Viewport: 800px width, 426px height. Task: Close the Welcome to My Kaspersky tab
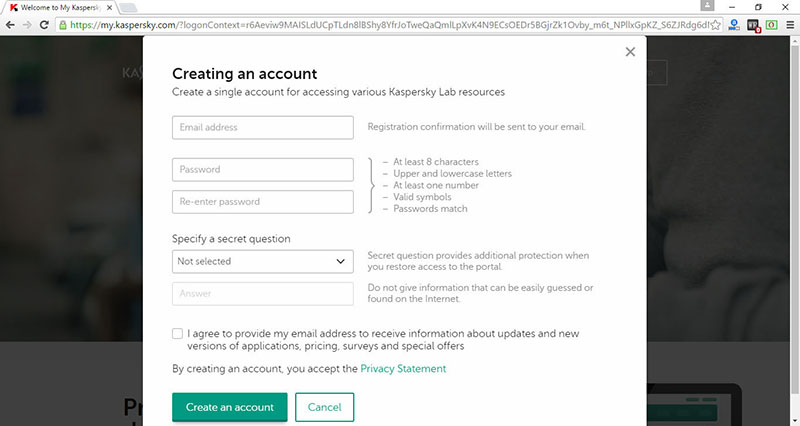coord(109,8)
